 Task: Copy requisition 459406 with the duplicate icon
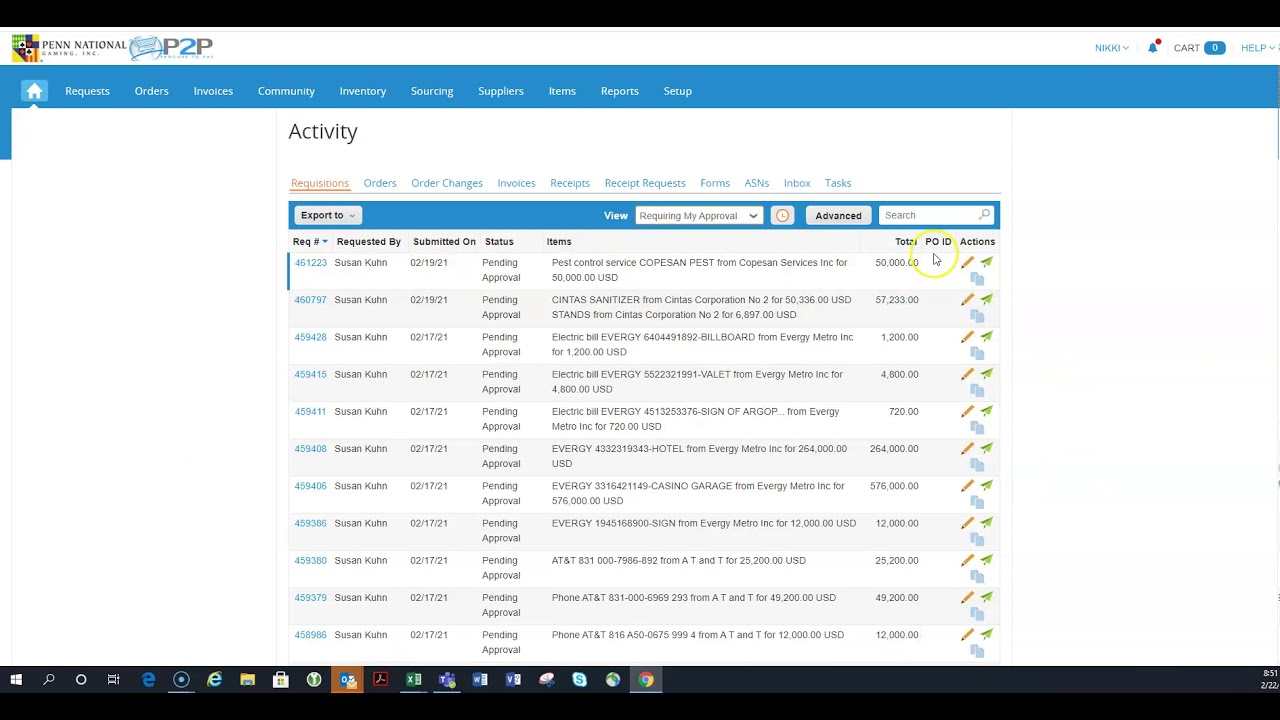pyautogui.click(x=977, y=503)
